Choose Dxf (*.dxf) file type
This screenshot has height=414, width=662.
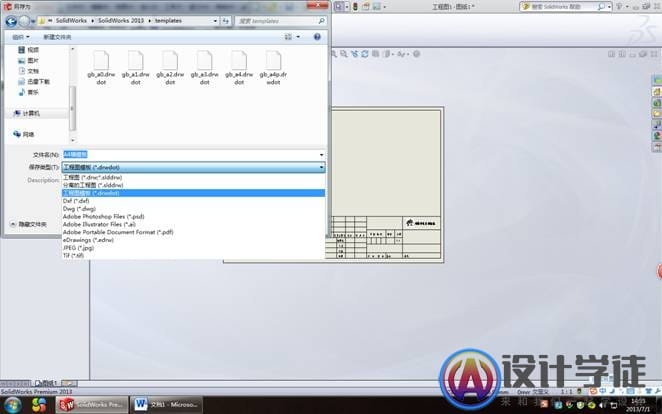coord(193,201)
